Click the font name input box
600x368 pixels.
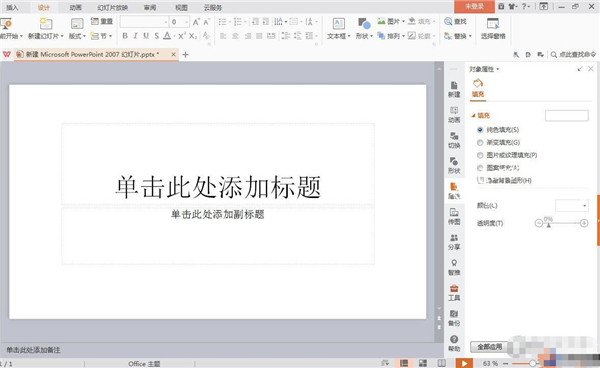pos(144,22)
